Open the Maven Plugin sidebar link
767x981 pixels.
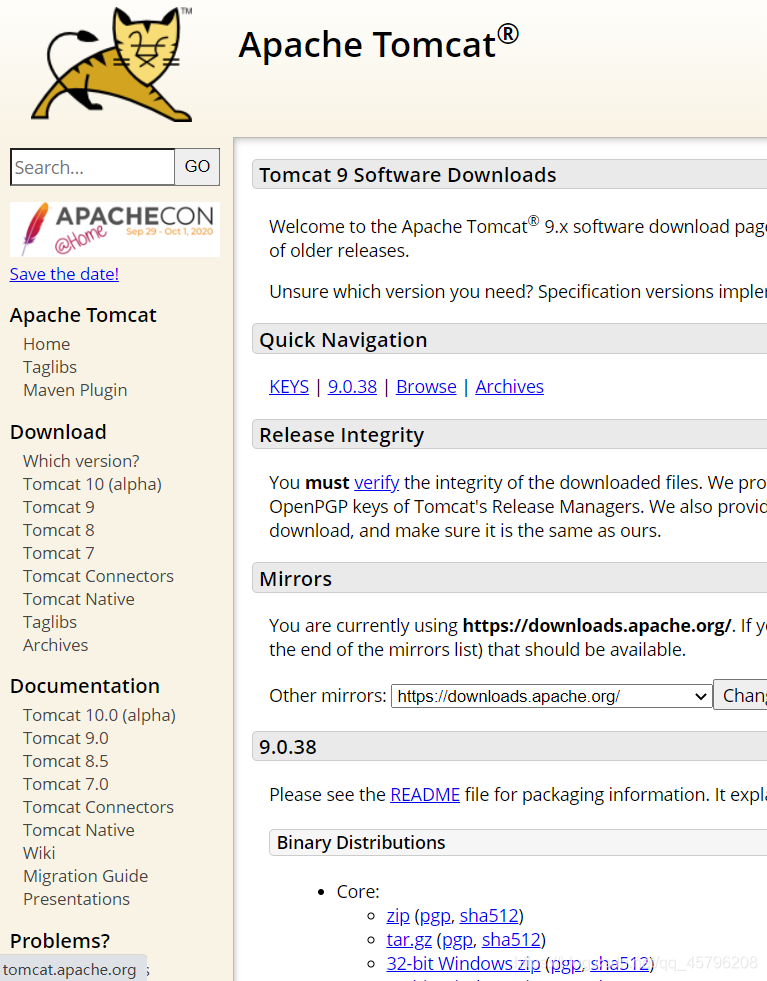75,390
